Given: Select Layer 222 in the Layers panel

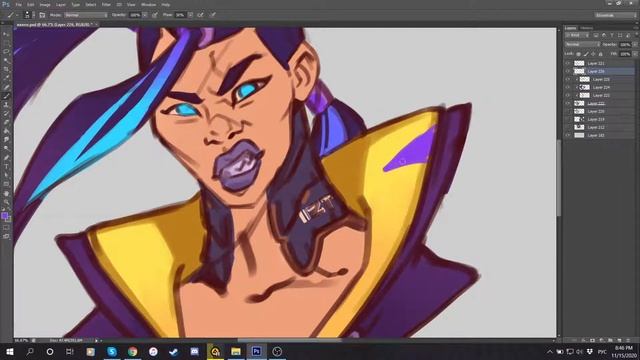Looking at the screenshot, I should point(603,103).
